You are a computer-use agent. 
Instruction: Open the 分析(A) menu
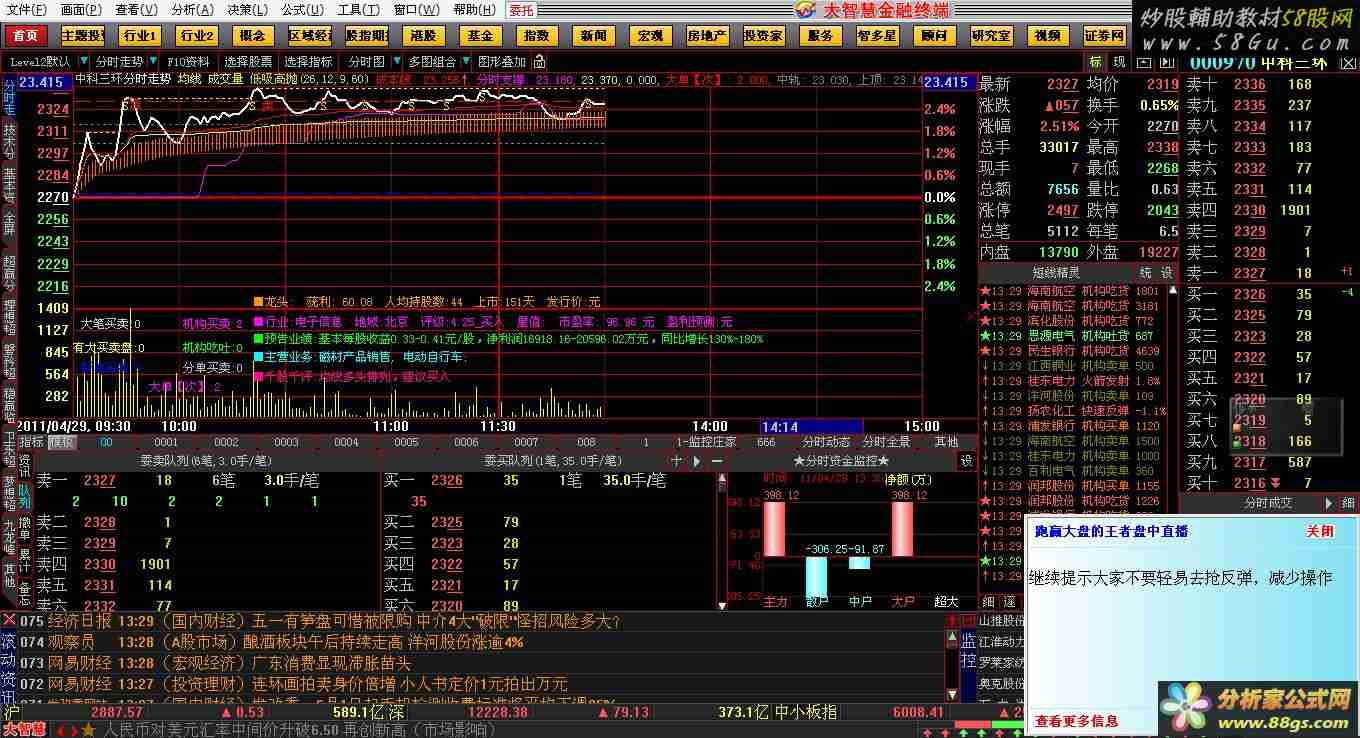pos(191,9)
